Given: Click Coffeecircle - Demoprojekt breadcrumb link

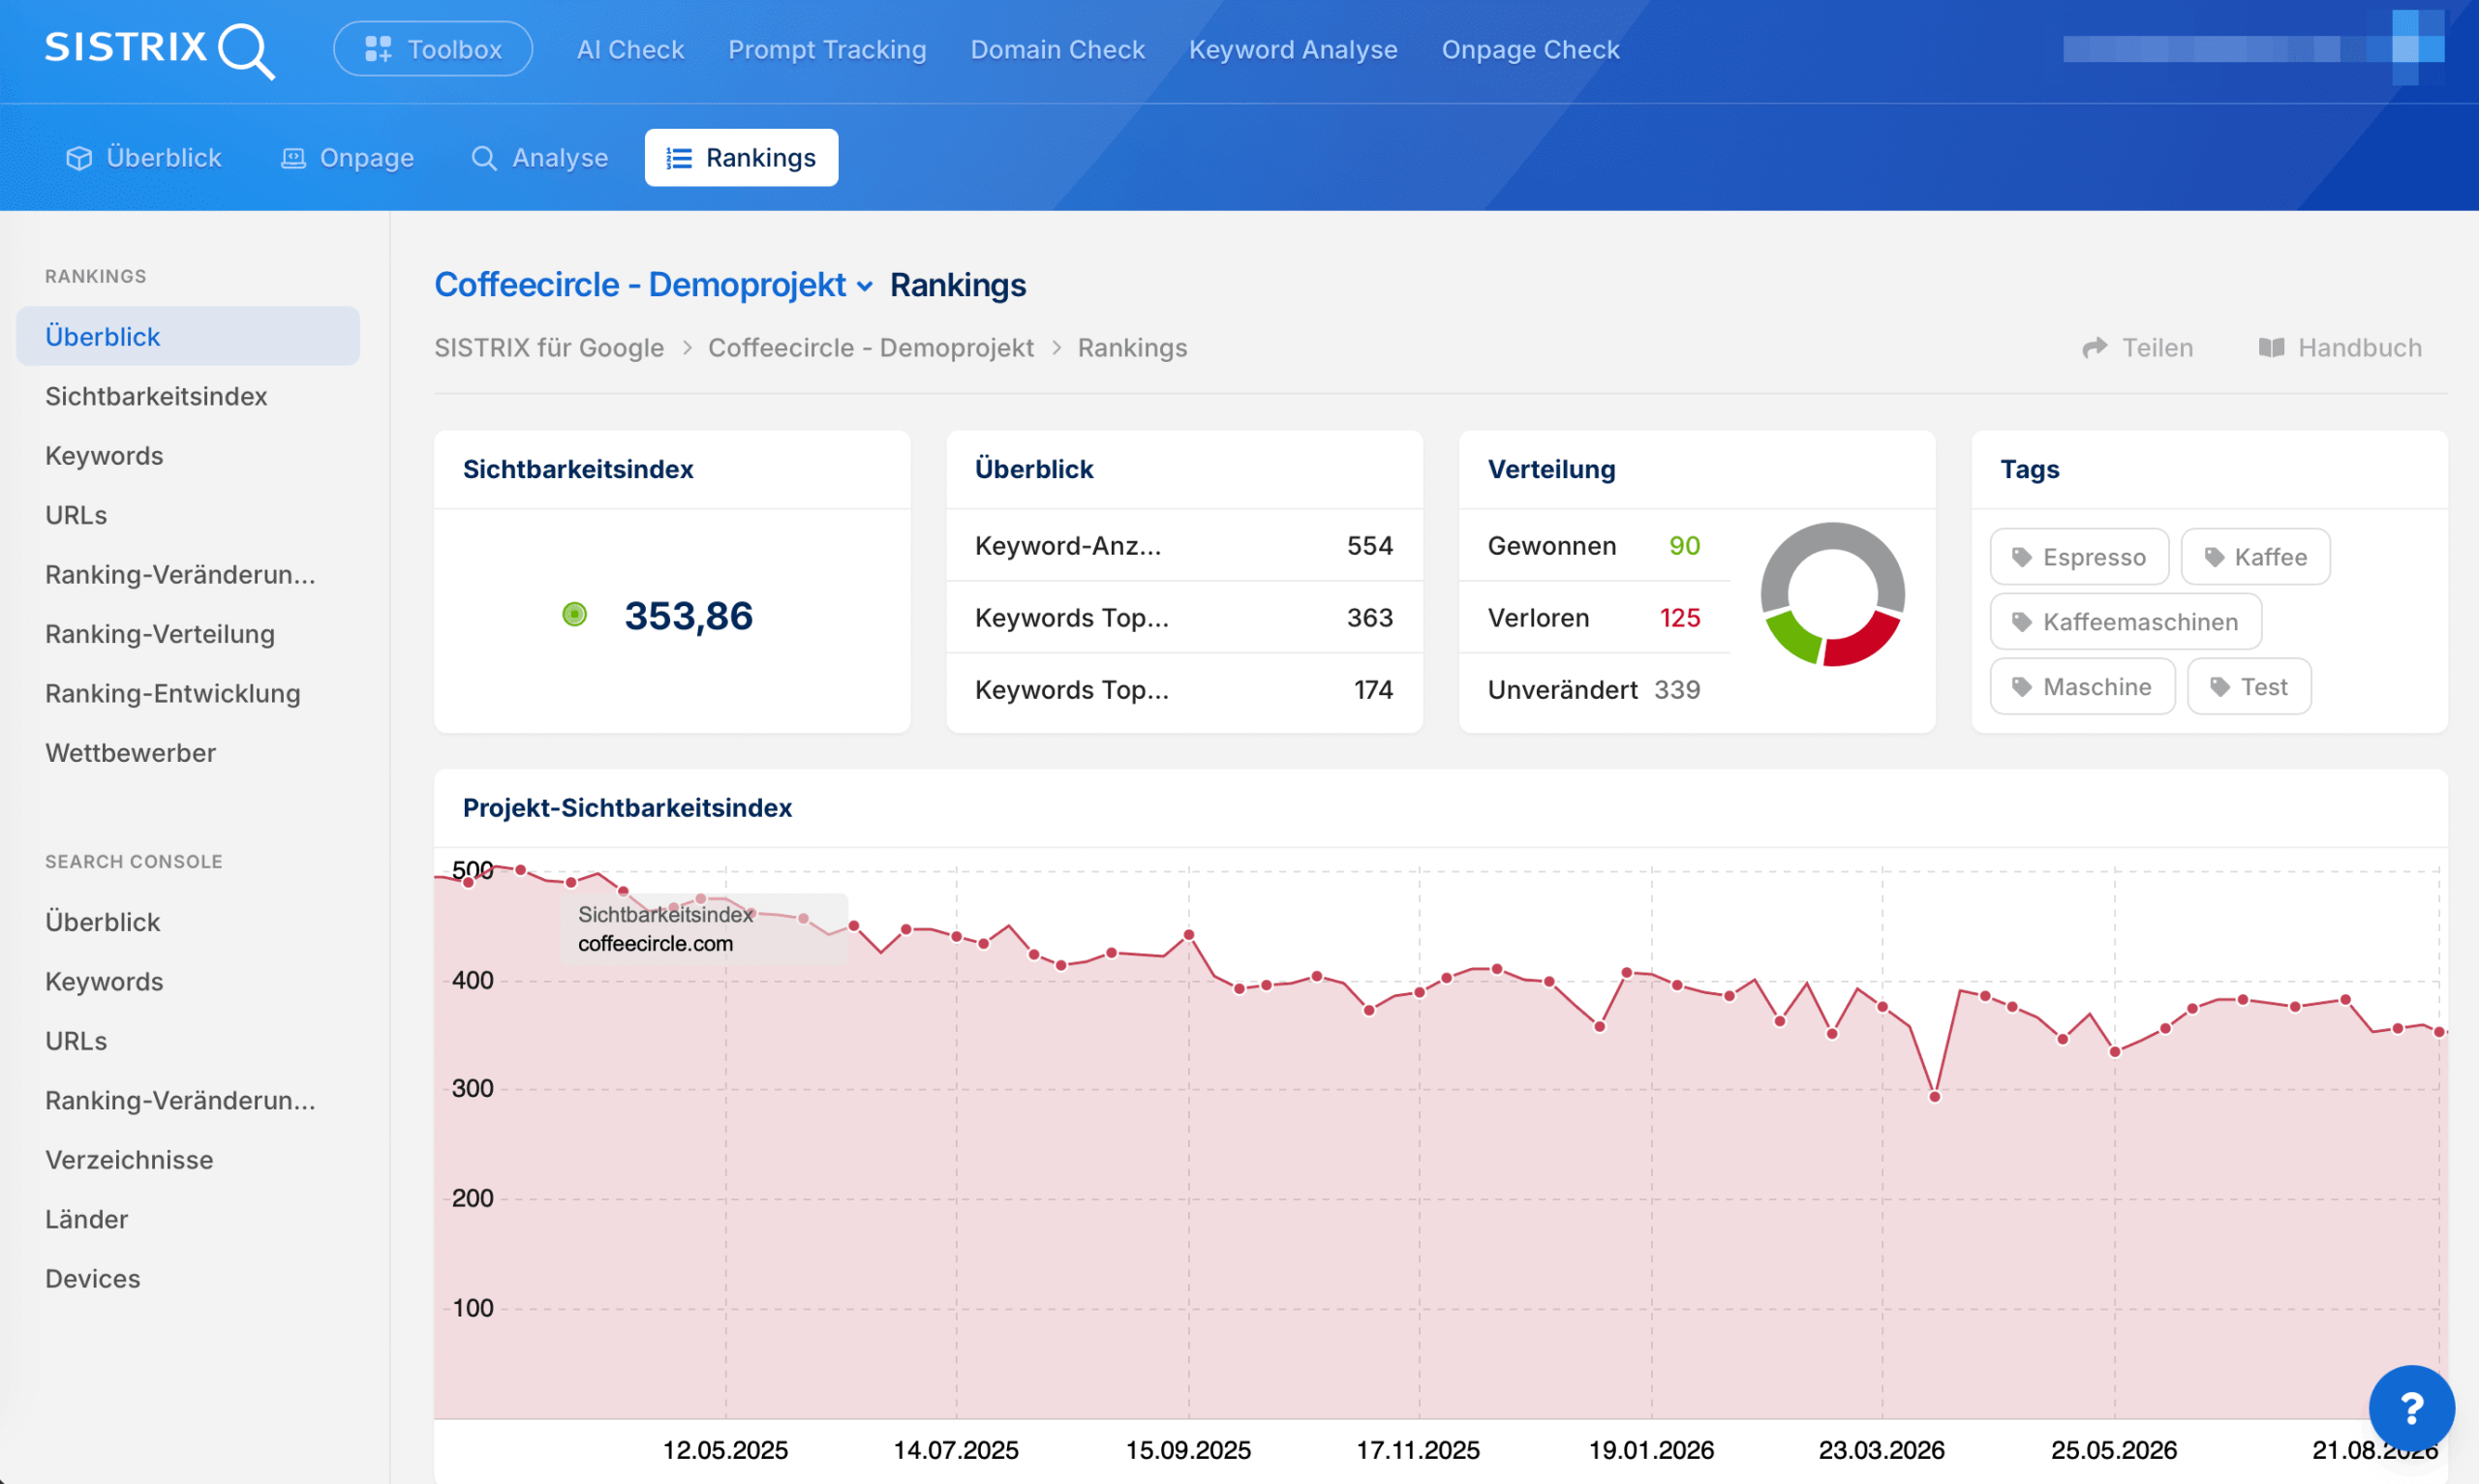Looking at the screenshot, I should [870, 348].
